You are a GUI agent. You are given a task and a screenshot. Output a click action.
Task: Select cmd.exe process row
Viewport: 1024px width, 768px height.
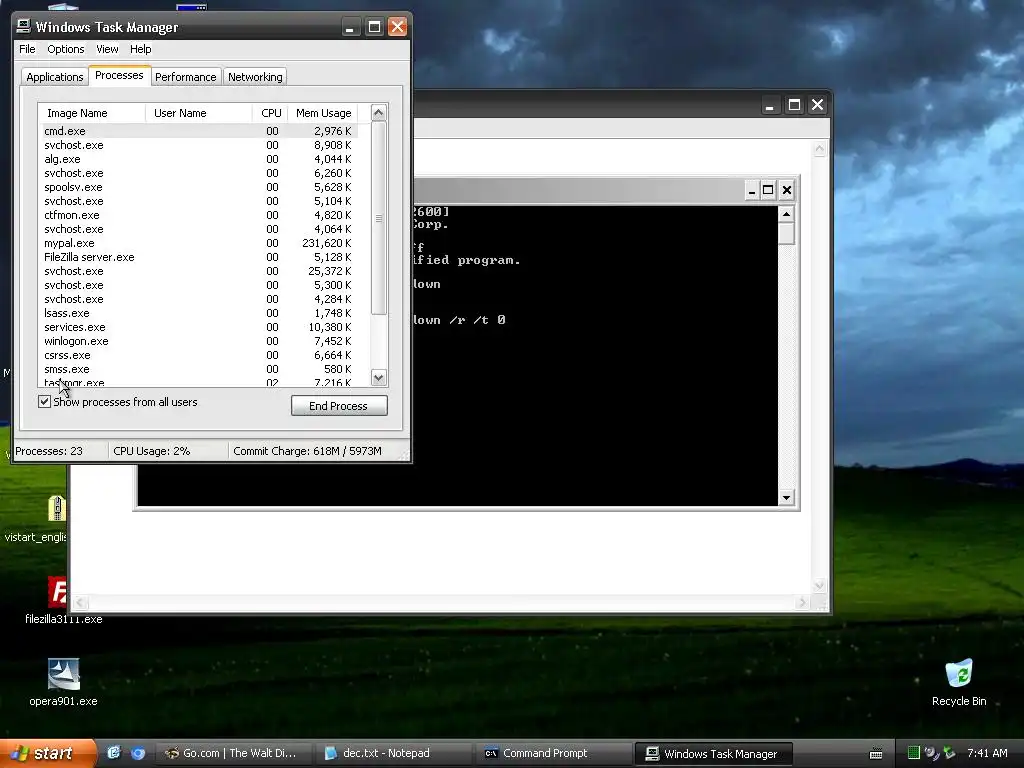(199, 131)
